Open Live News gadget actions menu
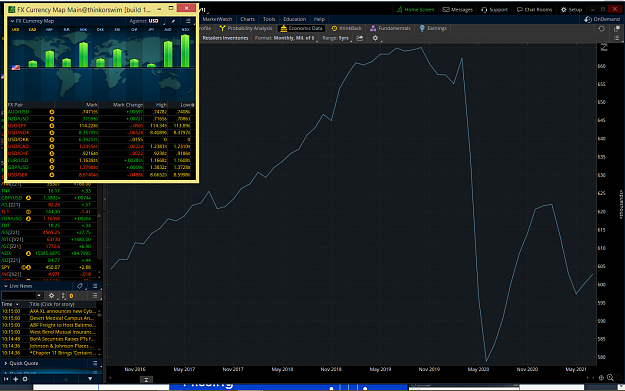 (x=95, y=286)
